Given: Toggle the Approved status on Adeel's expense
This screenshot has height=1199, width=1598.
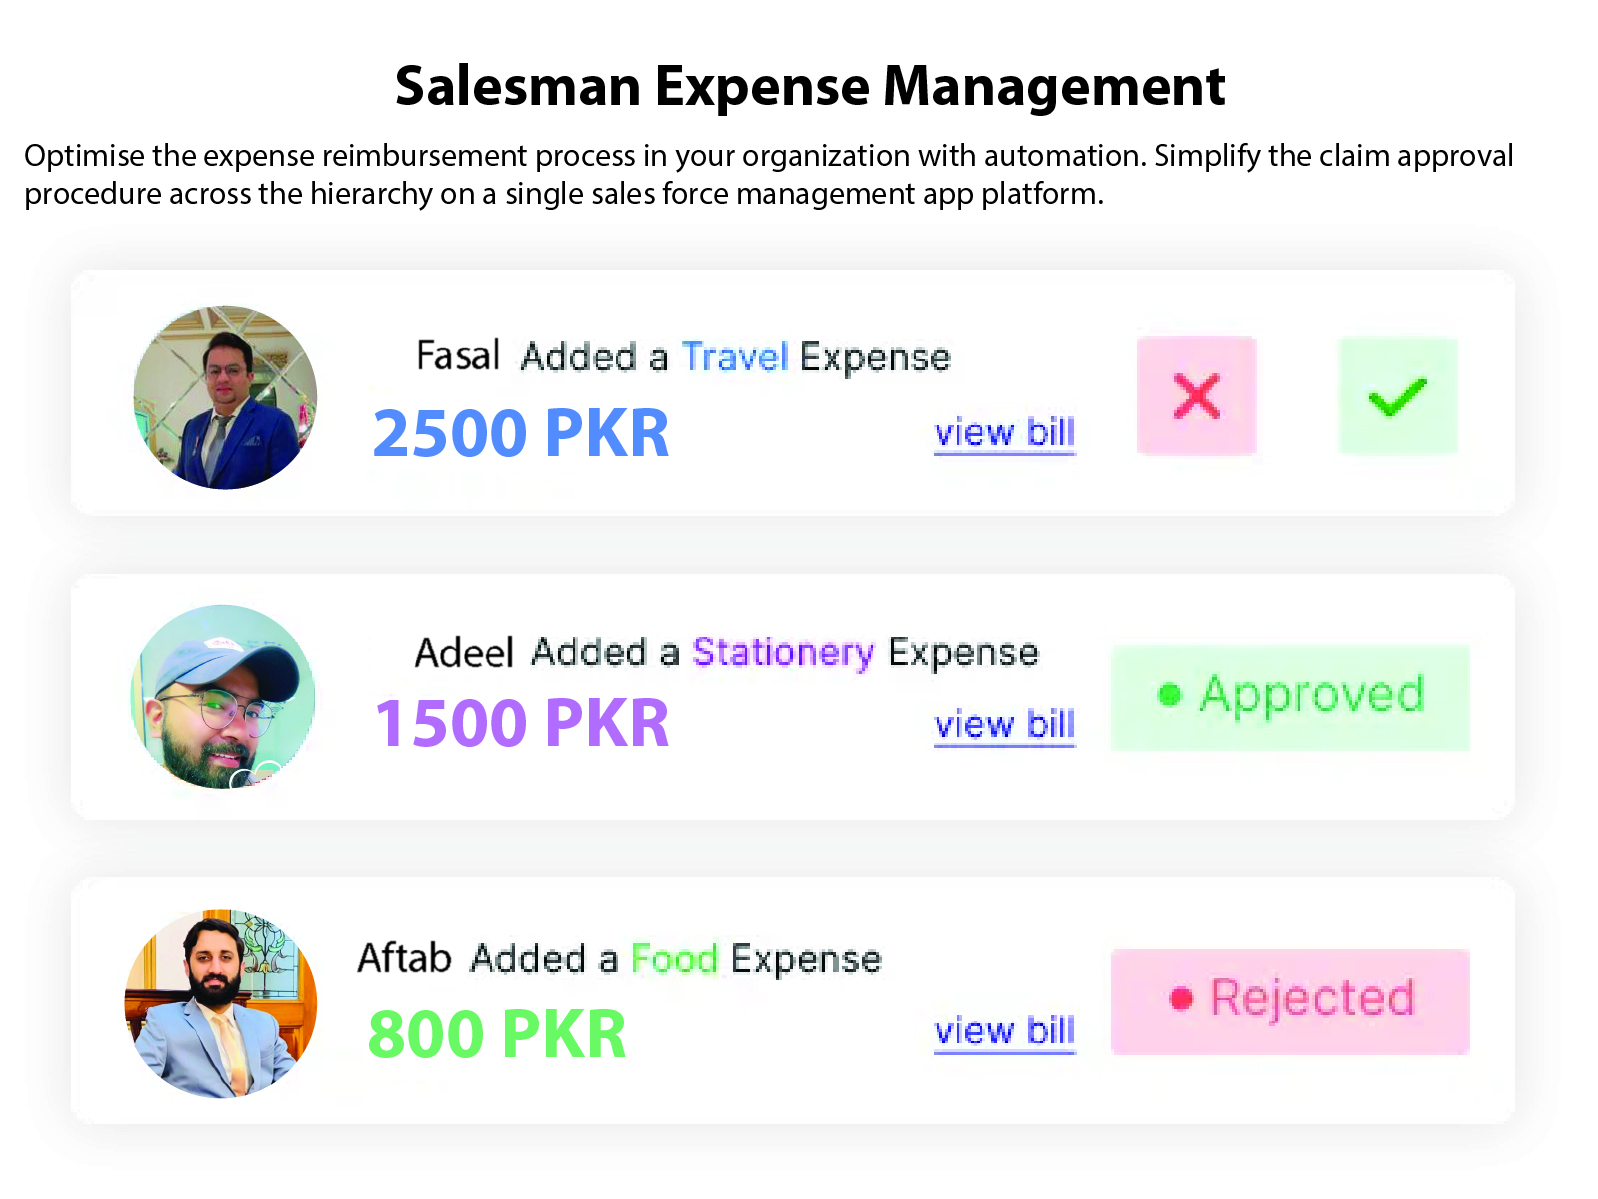Looking at the screenshot, I should pyautogui.click(x=1290, y=696).
